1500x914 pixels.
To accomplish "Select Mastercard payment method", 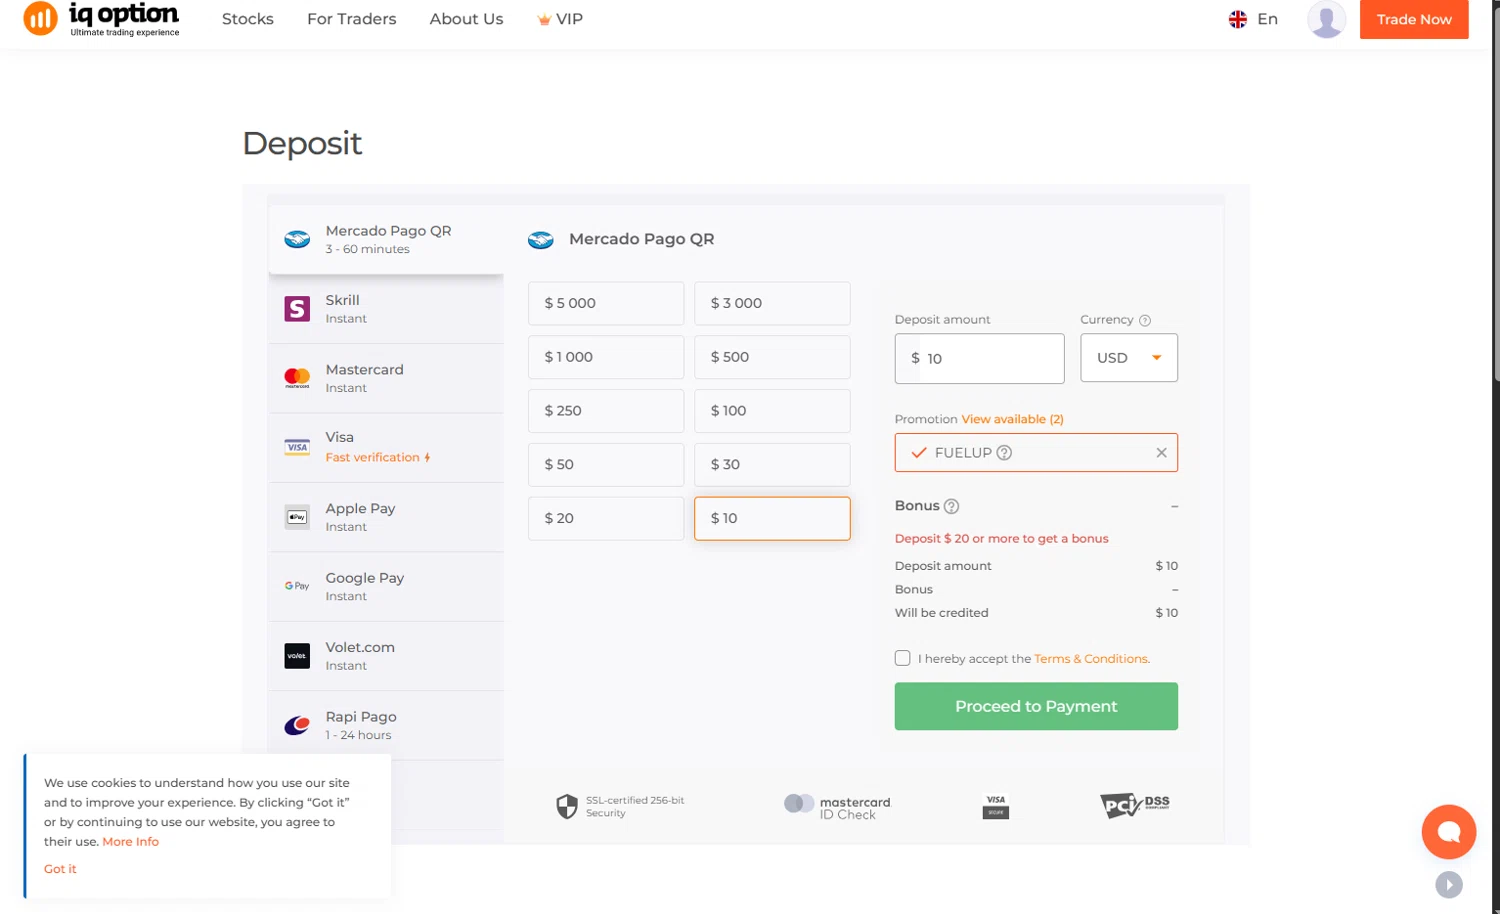I will click(386, 378).
